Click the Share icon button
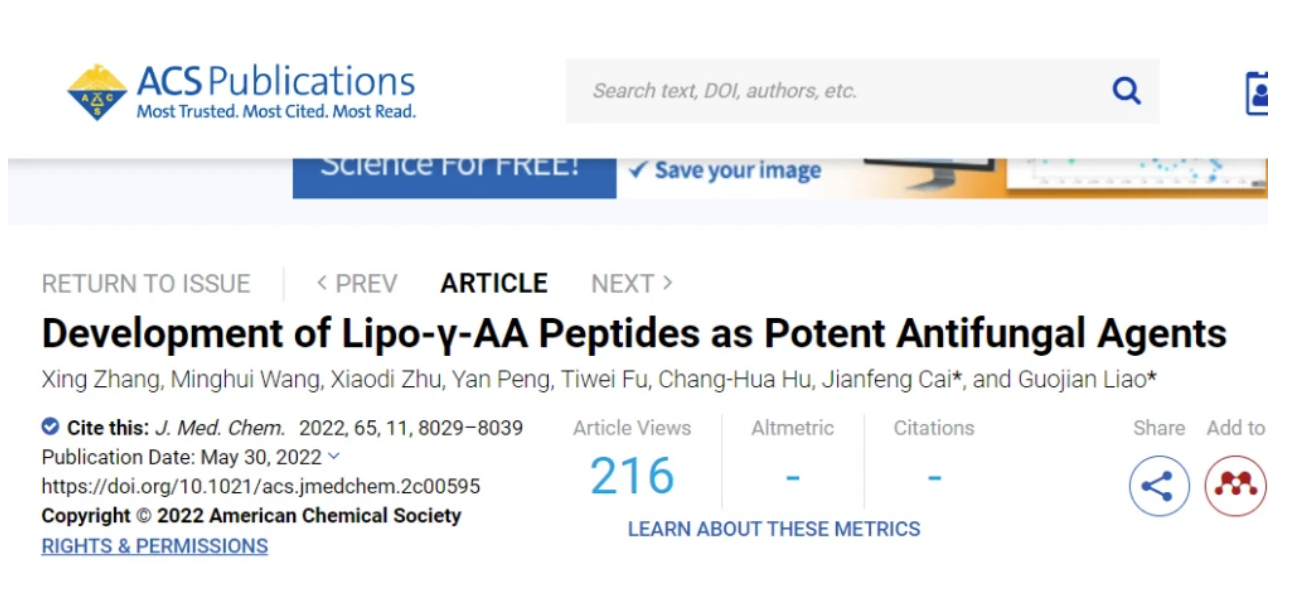Viewport: 1302px width, 608px height. [x=1159, y=487]
